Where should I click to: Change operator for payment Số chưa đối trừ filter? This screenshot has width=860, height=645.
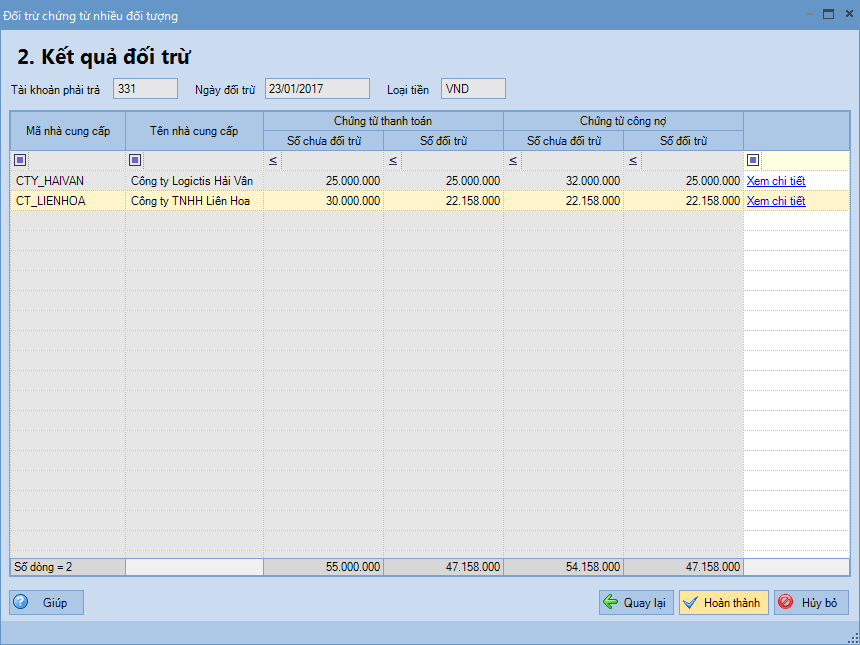click(273, 161)
